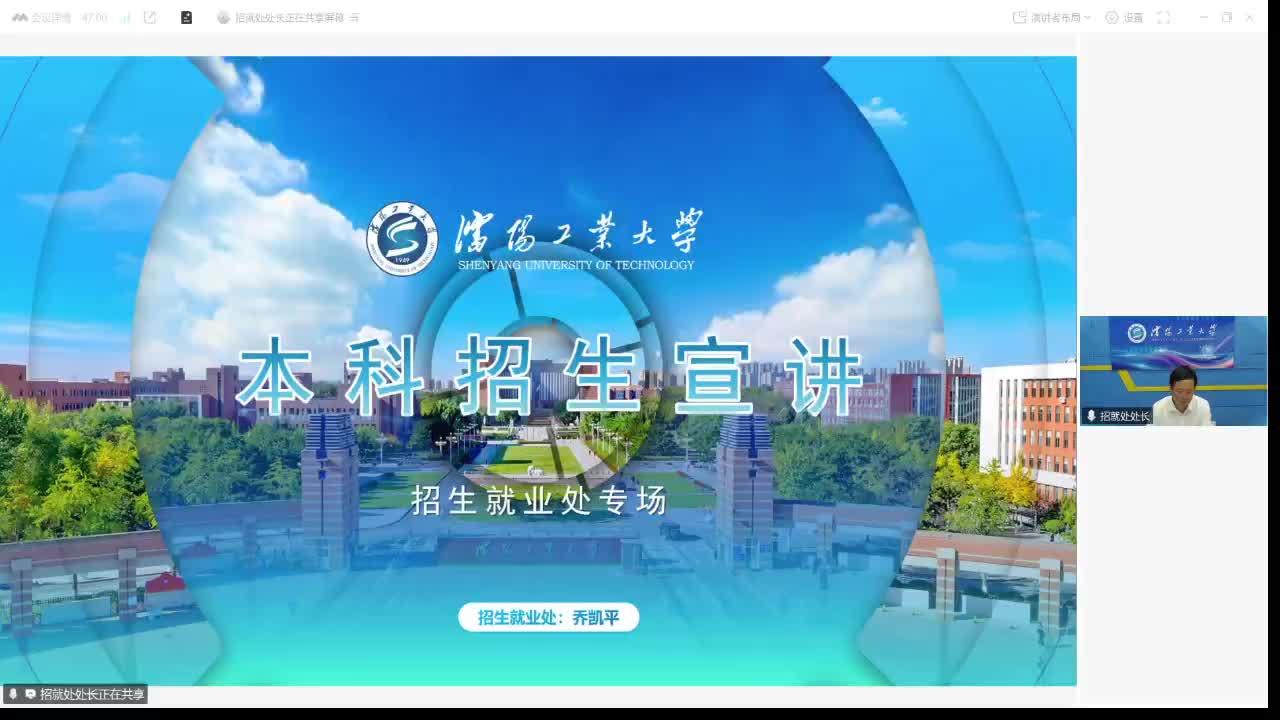This screenshot has height=720, width=1280.
Task: Enter fullscreen view using fullscreen icon
Action: pos(1163,18)
